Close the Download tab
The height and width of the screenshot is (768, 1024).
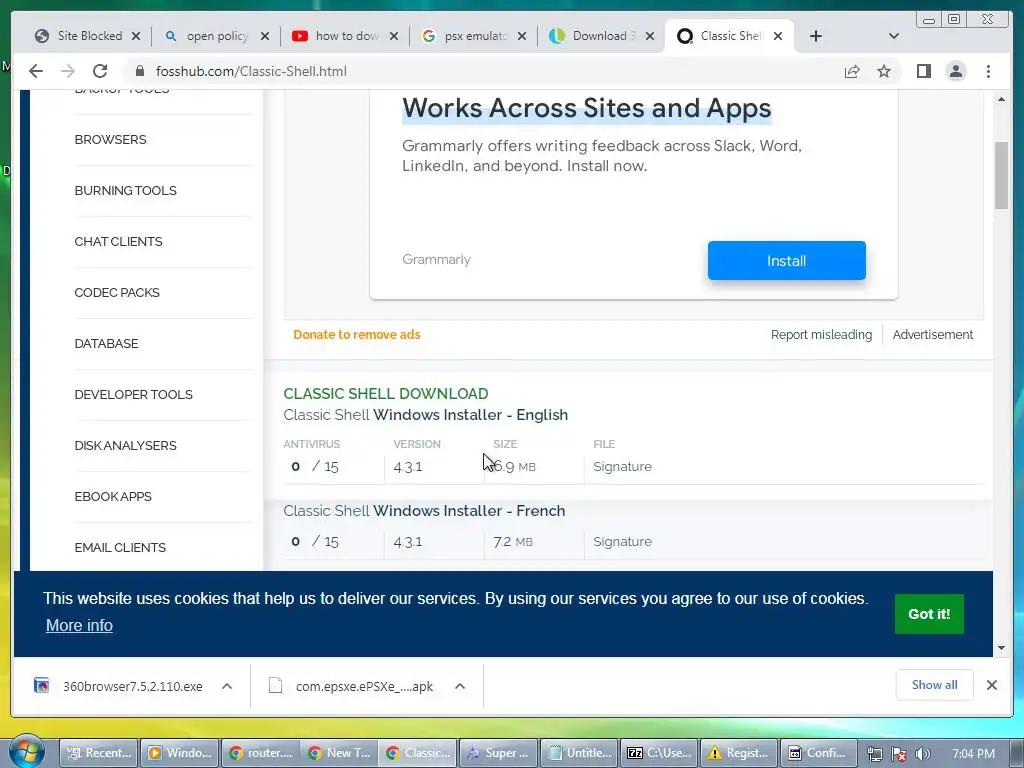pyautogui.click(x=650, y=36)
